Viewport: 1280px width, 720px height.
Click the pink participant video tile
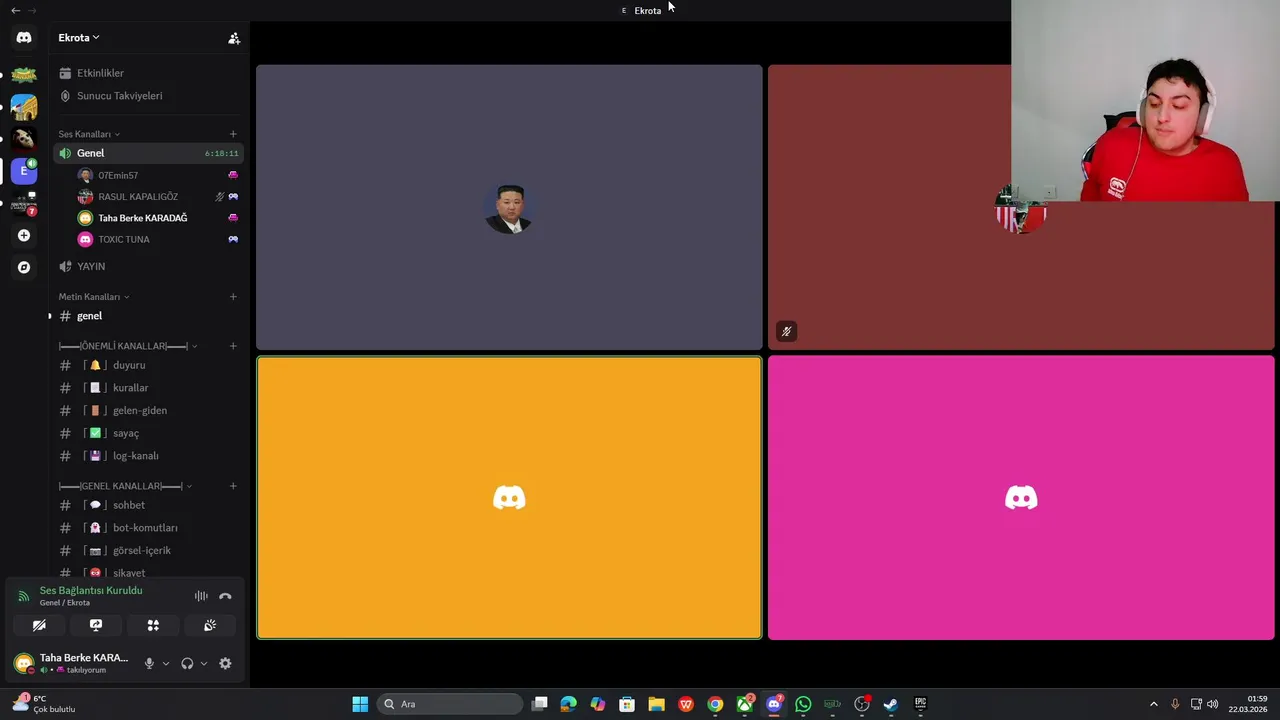tap(1021, 497)
